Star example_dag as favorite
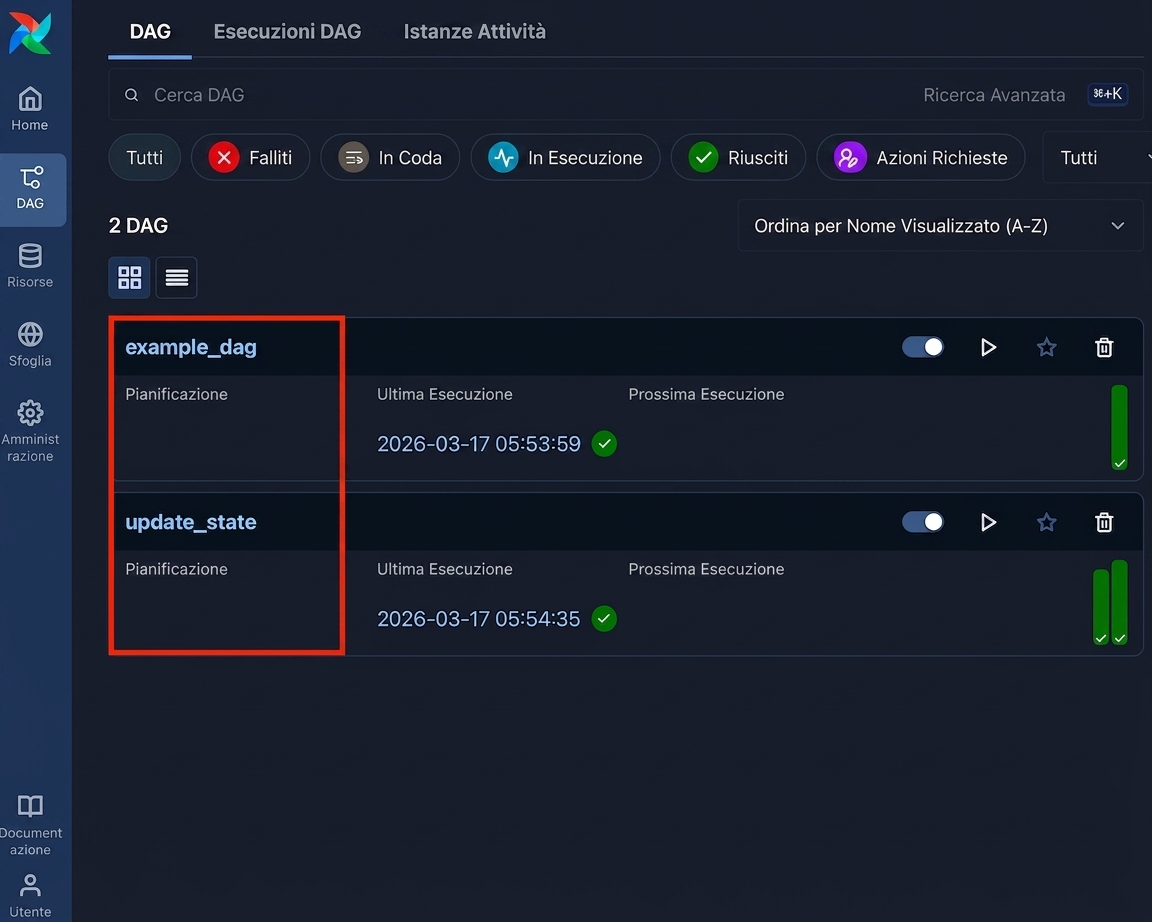Image resolution: width=1152 pixels, height=922 pixels. [1046, 347]
